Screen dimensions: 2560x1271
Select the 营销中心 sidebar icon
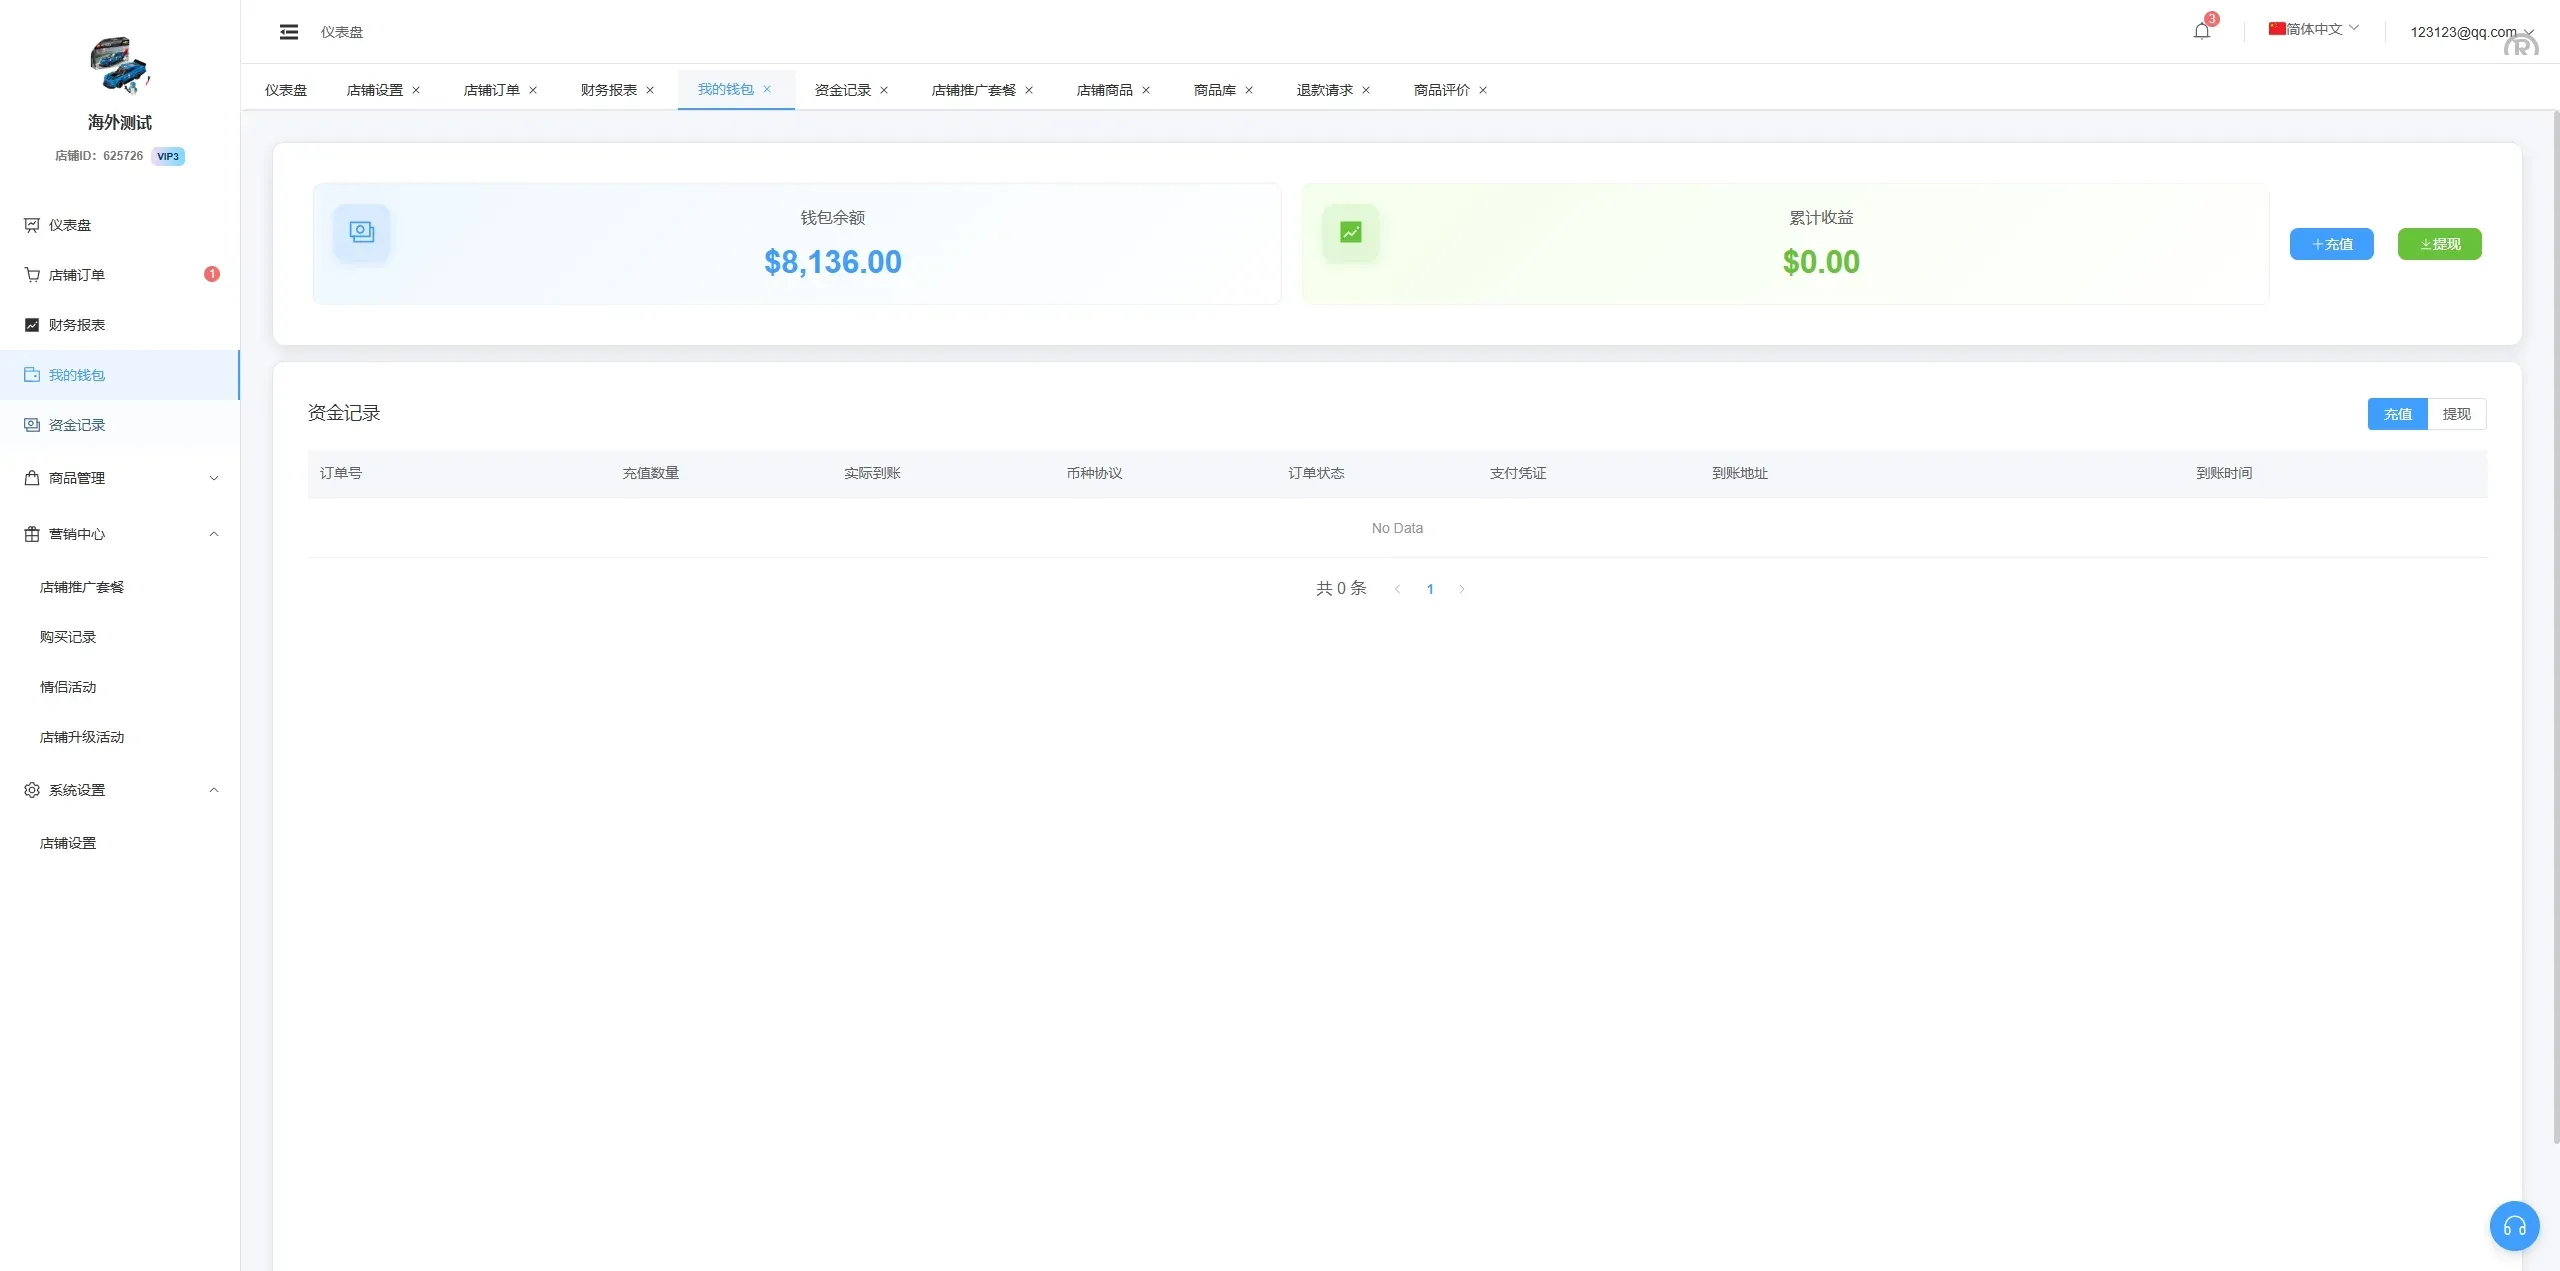tap(31, 534)
